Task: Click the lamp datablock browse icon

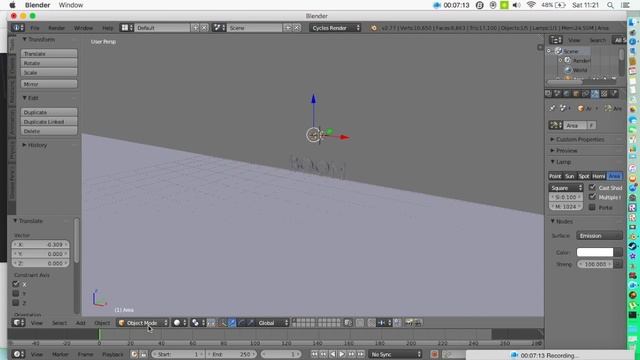Action: [556, 125]
